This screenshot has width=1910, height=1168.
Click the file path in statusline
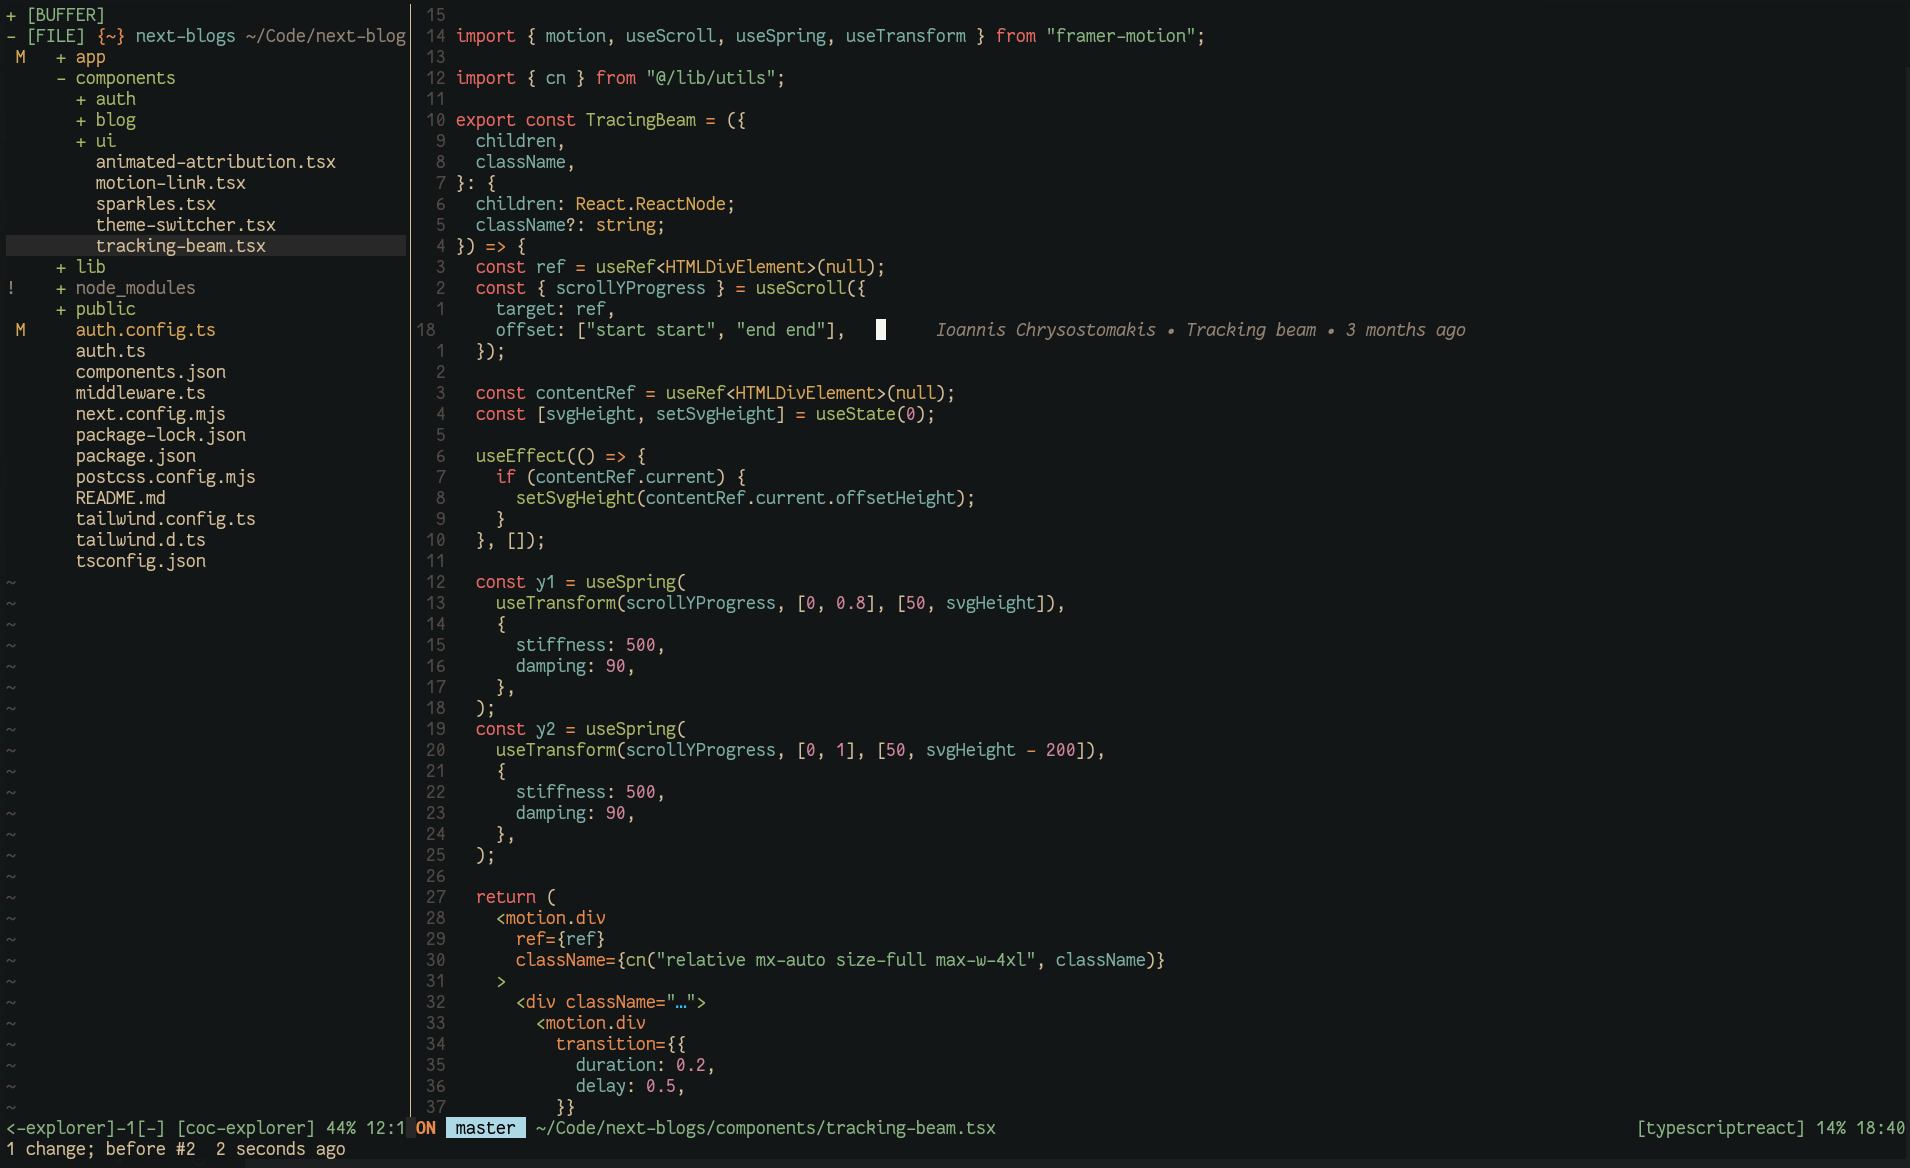point(765,1128)
